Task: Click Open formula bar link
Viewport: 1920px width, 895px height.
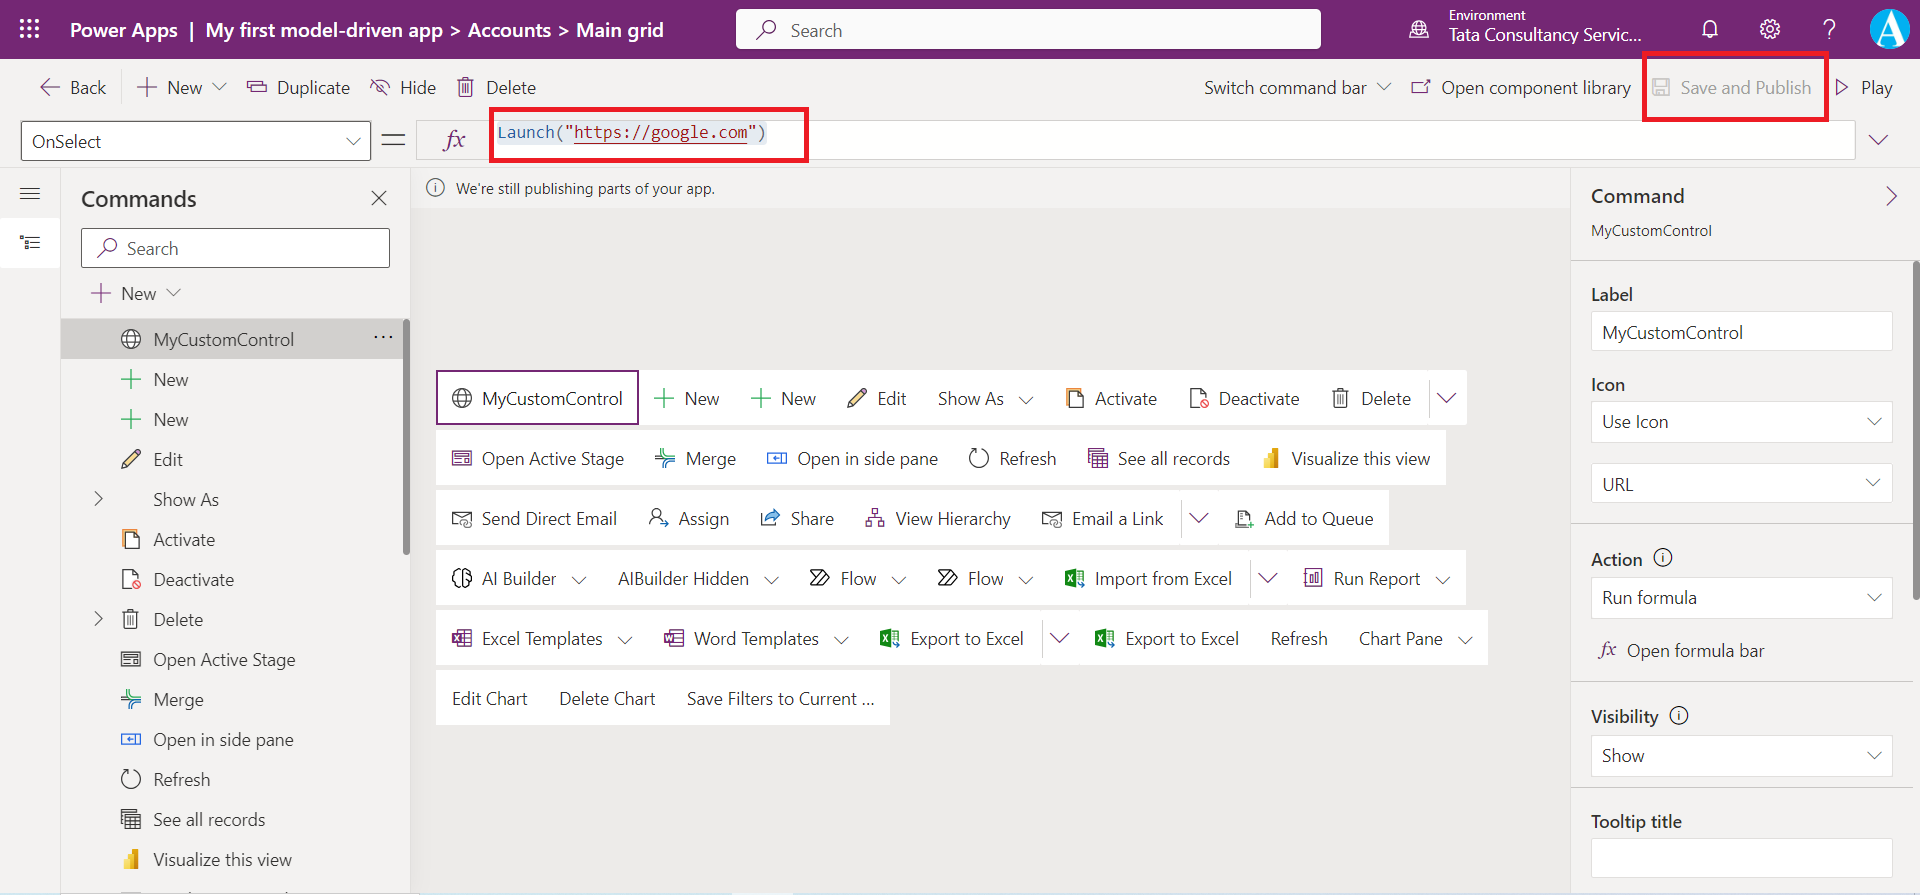Action: pyautogui.click(x=1695, y=651)
